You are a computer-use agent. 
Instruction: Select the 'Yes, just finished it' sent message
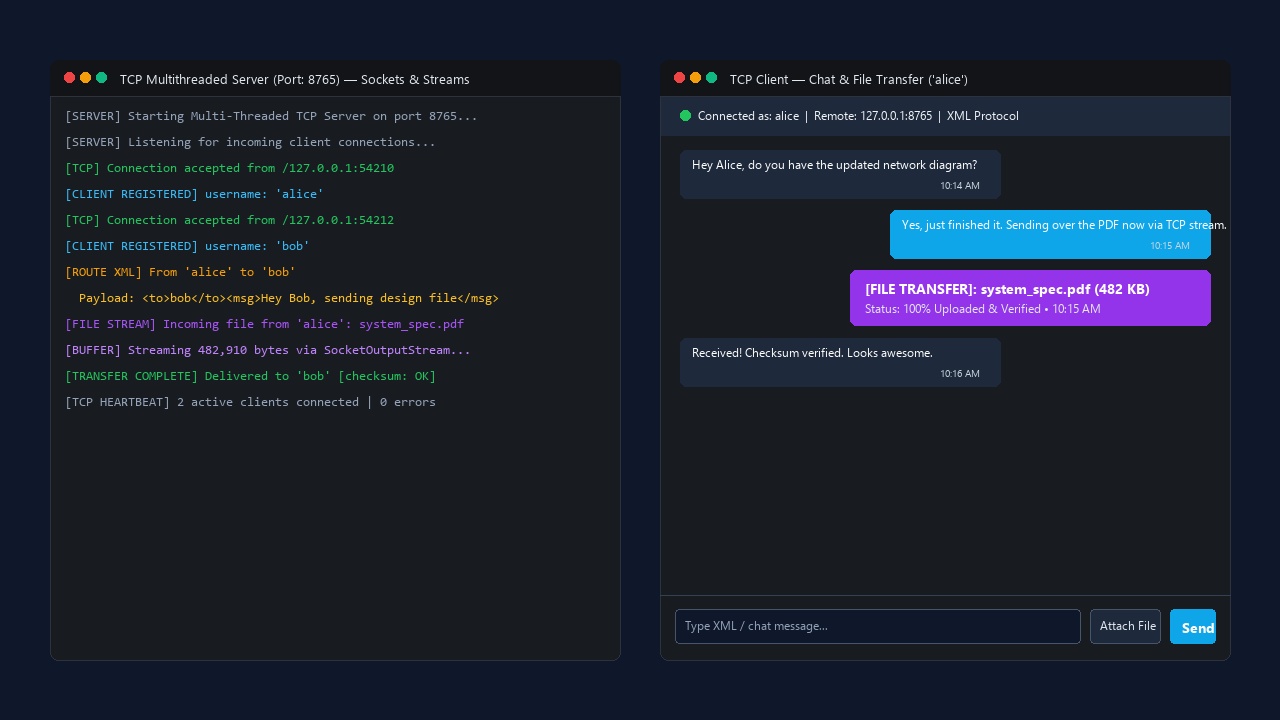[x=1050, y=234]
